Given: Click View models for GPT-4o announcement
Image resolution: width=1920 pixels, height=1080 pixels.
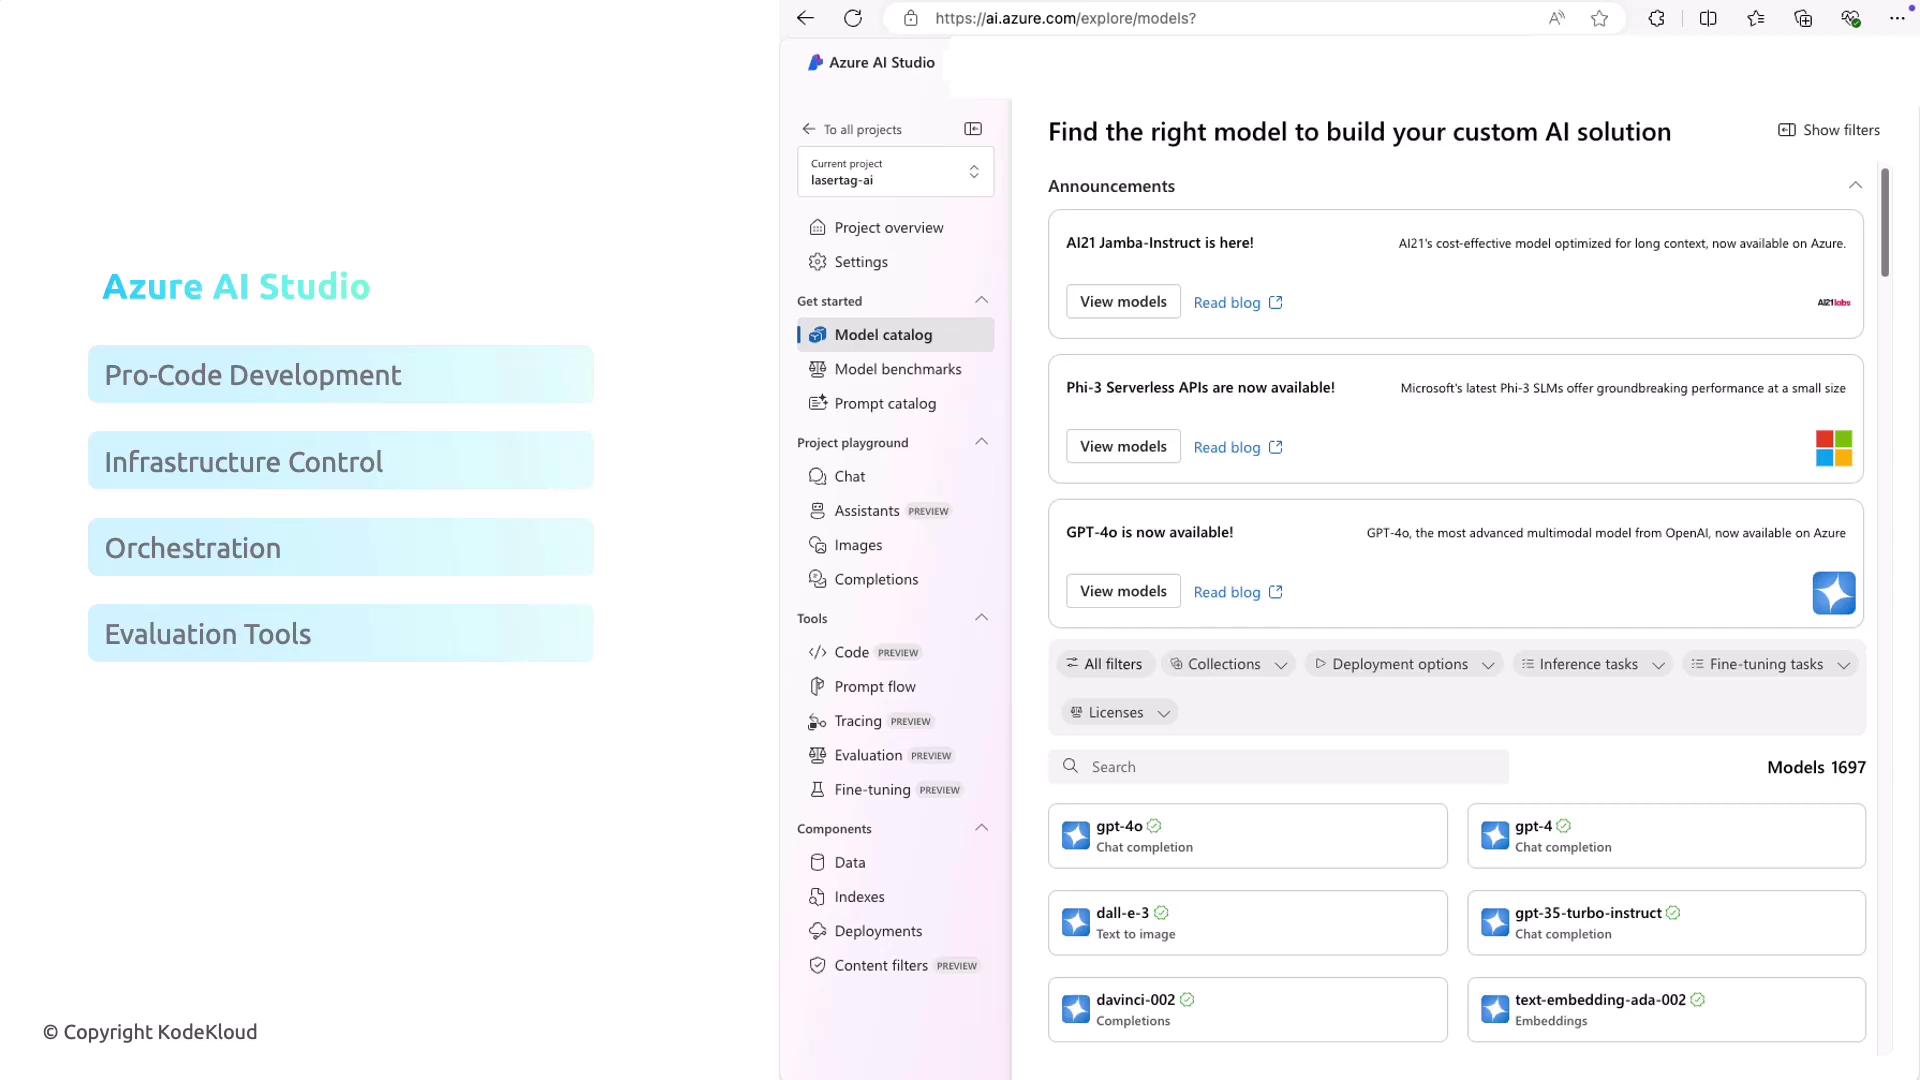Looking at the screenshot, I should (1123, 591).
